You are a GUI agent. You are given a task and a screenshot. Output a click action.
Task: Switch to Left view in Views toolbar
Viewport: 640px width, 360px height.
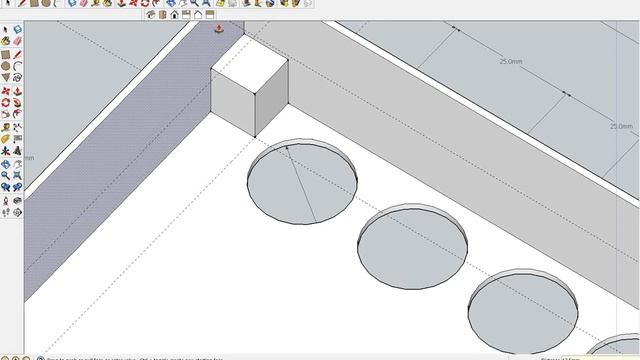pyautogui.click(x=210, y=15)
